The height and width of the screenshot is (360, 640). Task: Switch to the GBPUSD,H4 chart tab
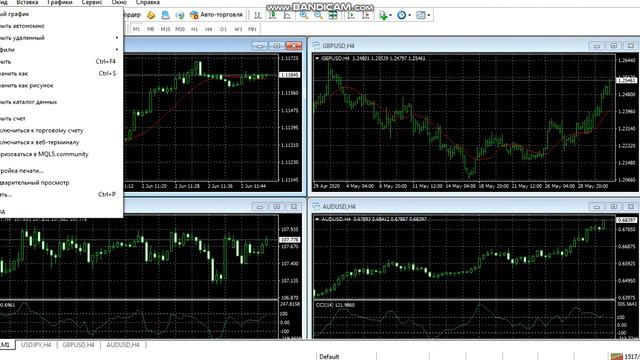pos(78,345)
